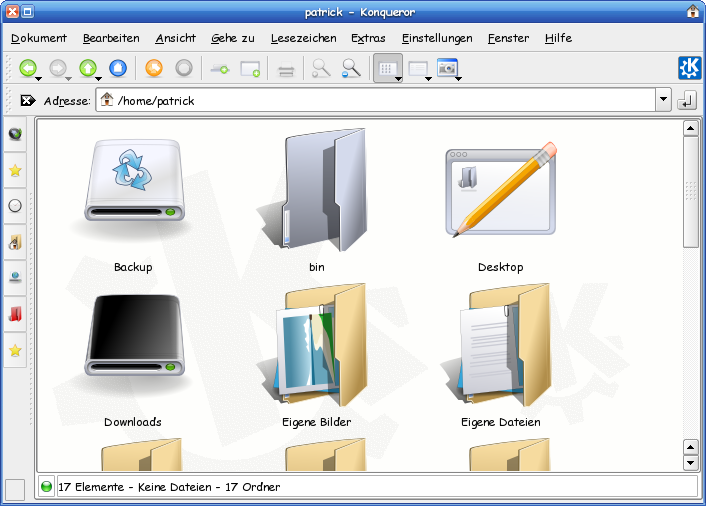Click the KDE gear logo
Image resolution: width=706 pixels, height=506 pixels.
click(x=690, y=68)
